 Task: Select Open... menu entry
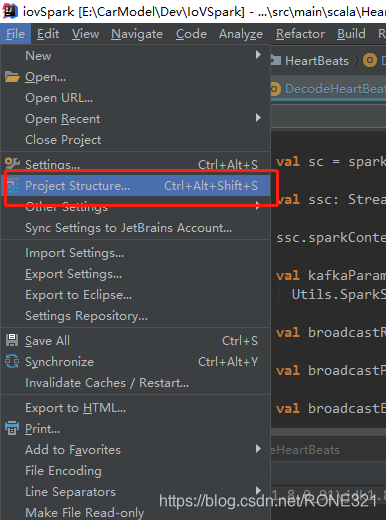pyautogui.click(x=135, y=77)
